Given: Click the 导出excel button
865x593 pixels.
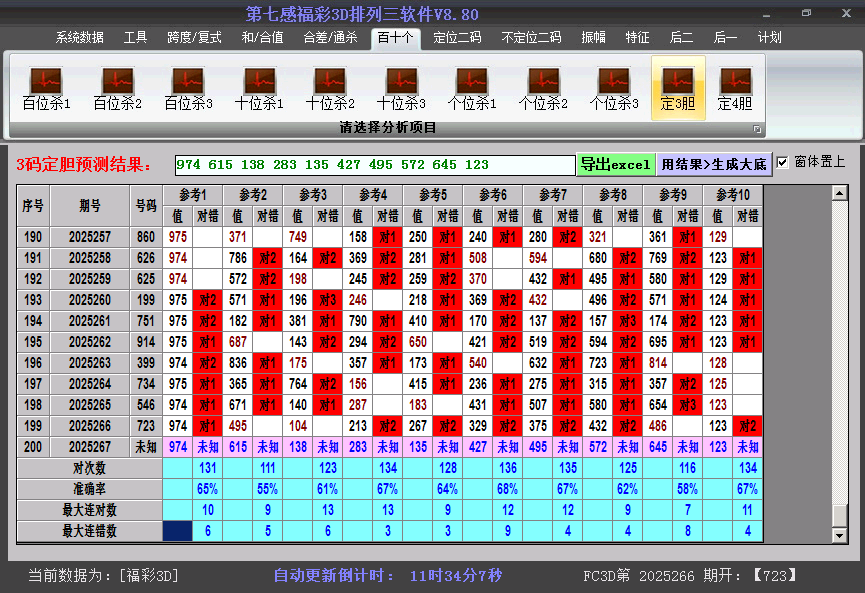Looking at the screenshot, I should (617, 162).
